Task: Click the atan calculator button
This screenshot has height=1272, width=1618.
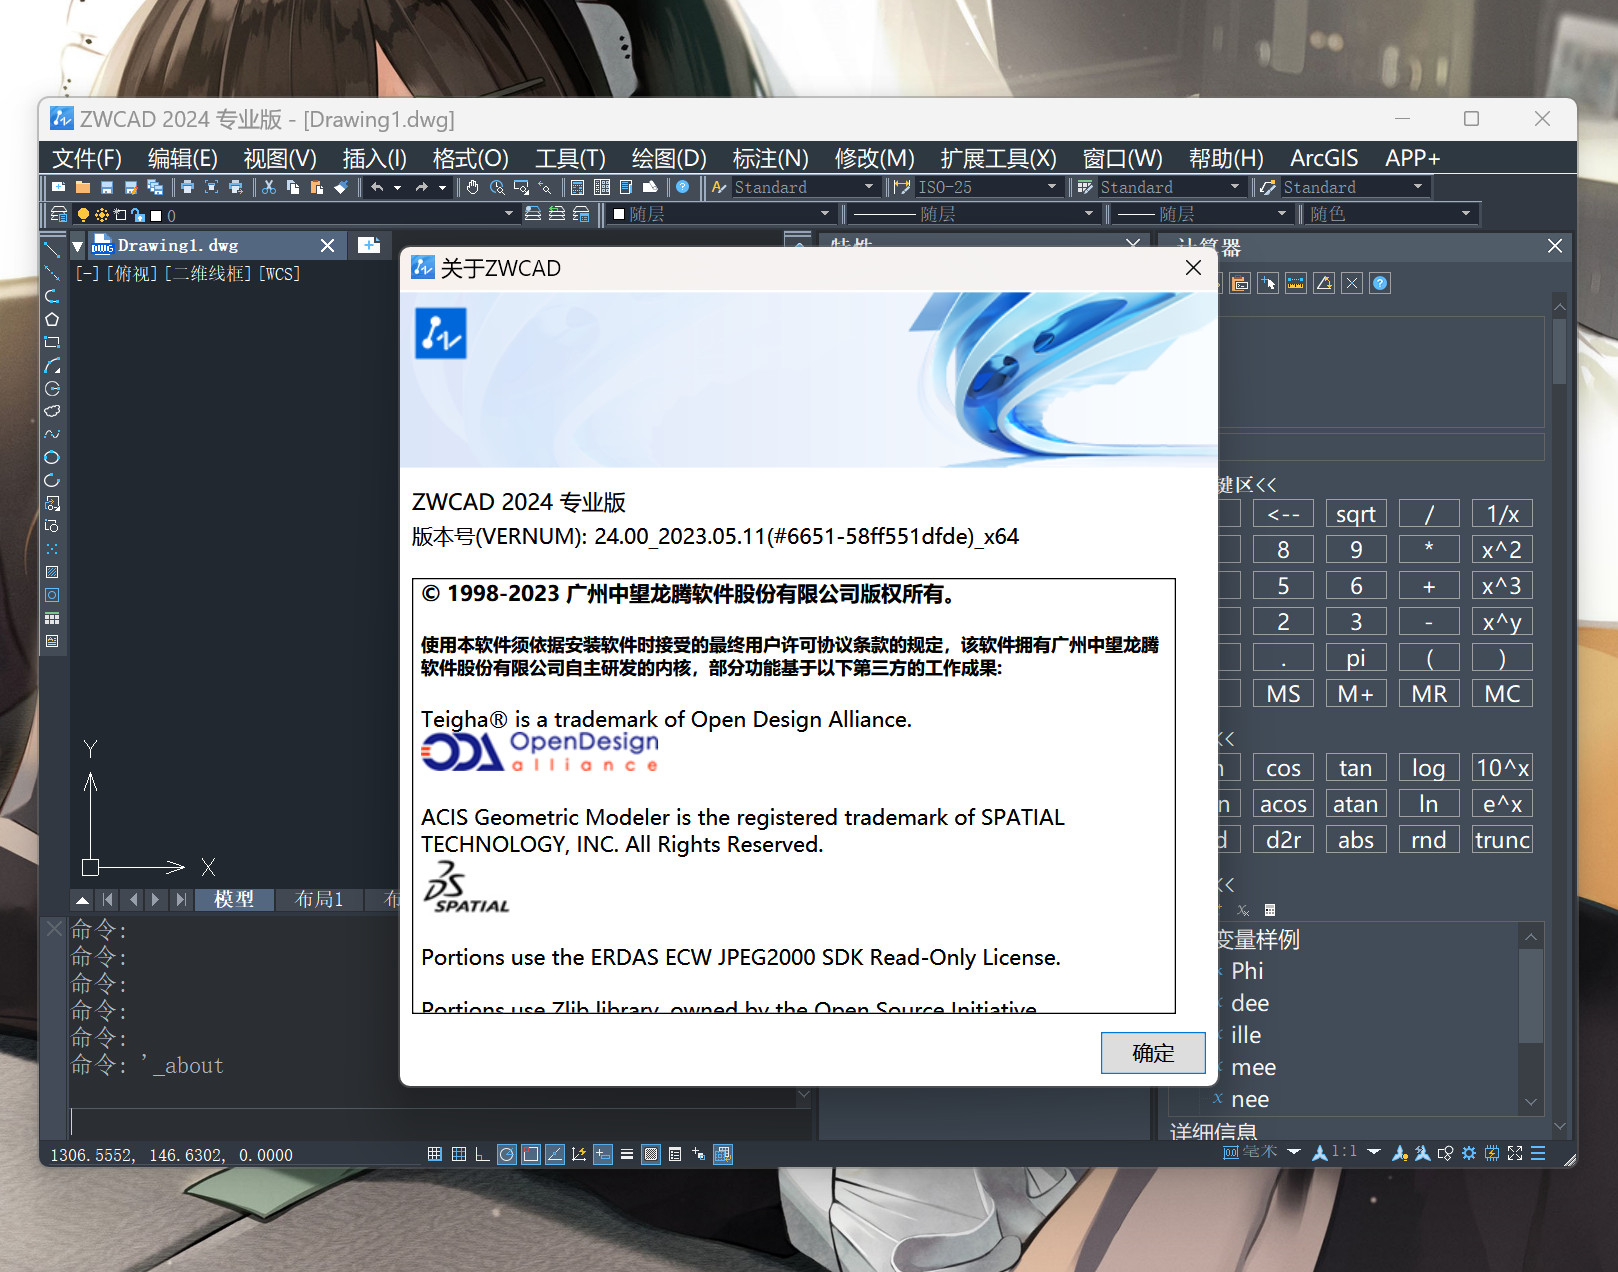Action: [x=1356, y=804]
